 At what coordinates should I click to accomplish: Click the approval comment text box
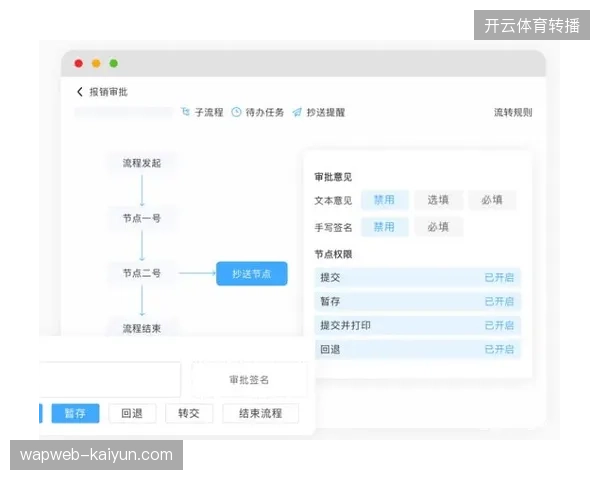(x=110, y=380)
